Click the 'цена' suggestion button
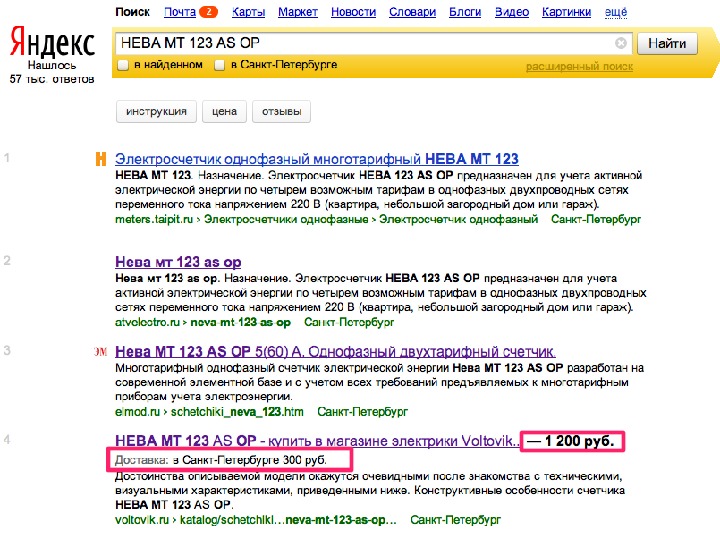The image size is (720, 540). pos(225,112)
